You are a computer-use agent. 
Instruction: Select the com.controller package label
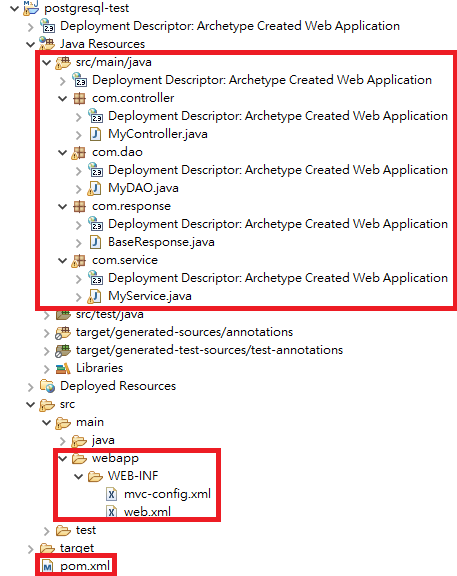pos(133,98)
